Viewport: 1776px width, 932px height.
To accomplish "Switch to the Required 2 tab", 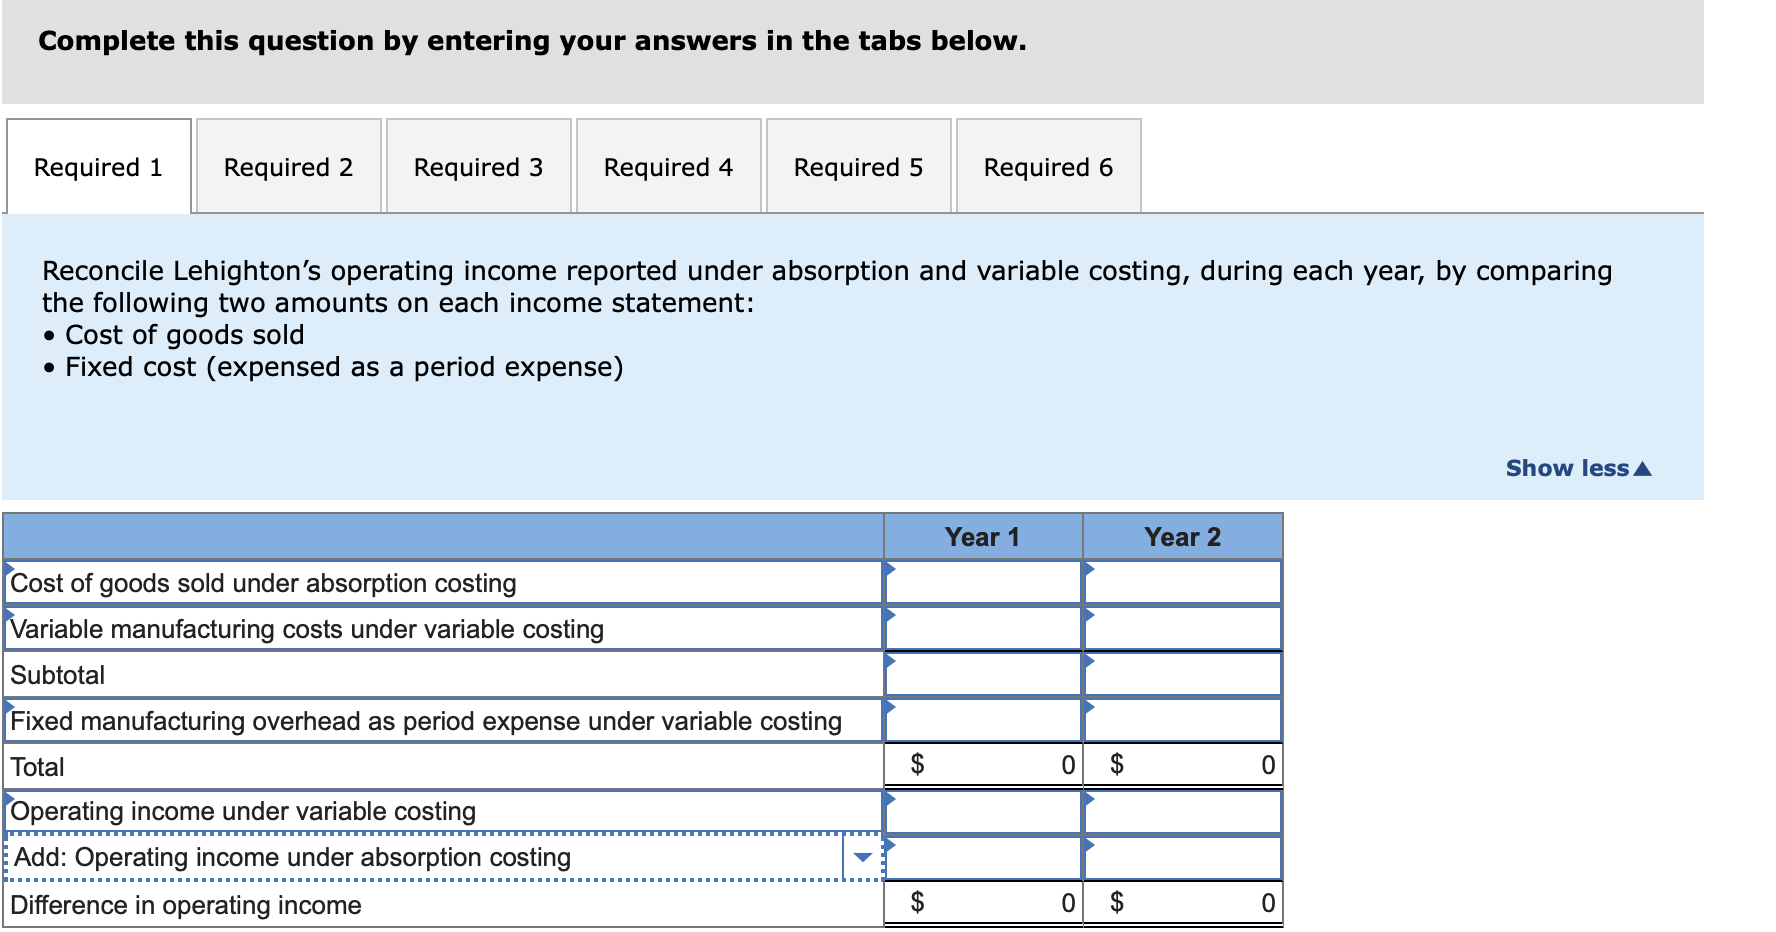I will point(288,166).
